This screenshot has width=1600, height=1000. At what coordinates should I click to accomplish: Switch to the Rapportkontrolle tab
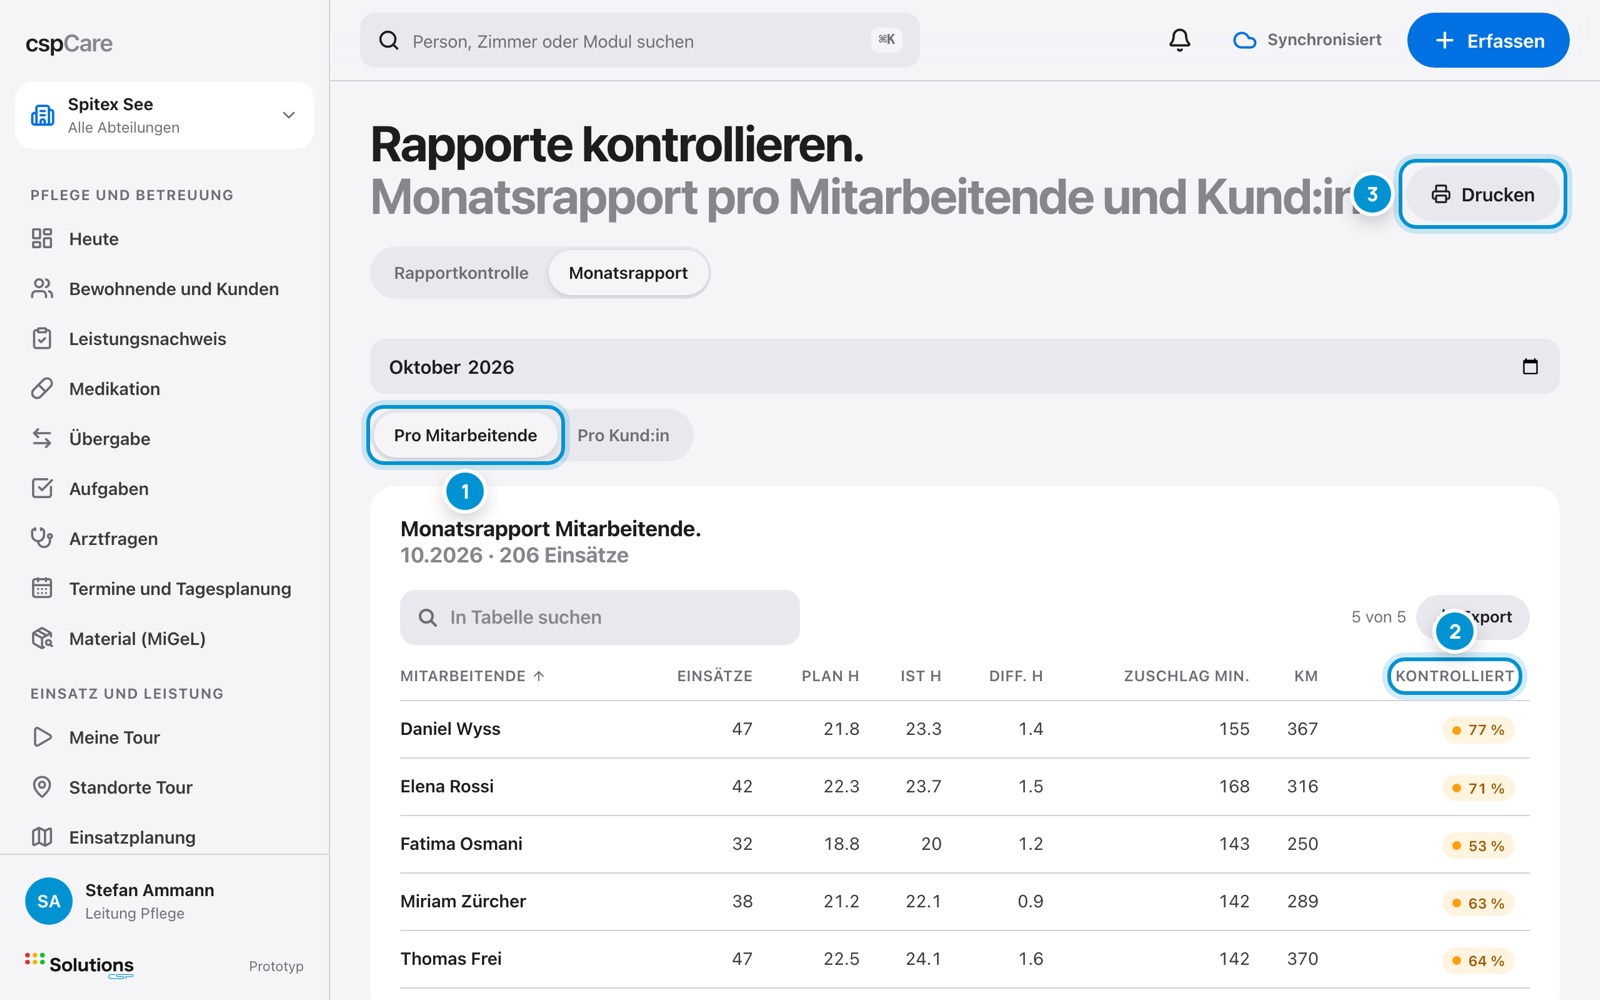click(x=461, y=273)
